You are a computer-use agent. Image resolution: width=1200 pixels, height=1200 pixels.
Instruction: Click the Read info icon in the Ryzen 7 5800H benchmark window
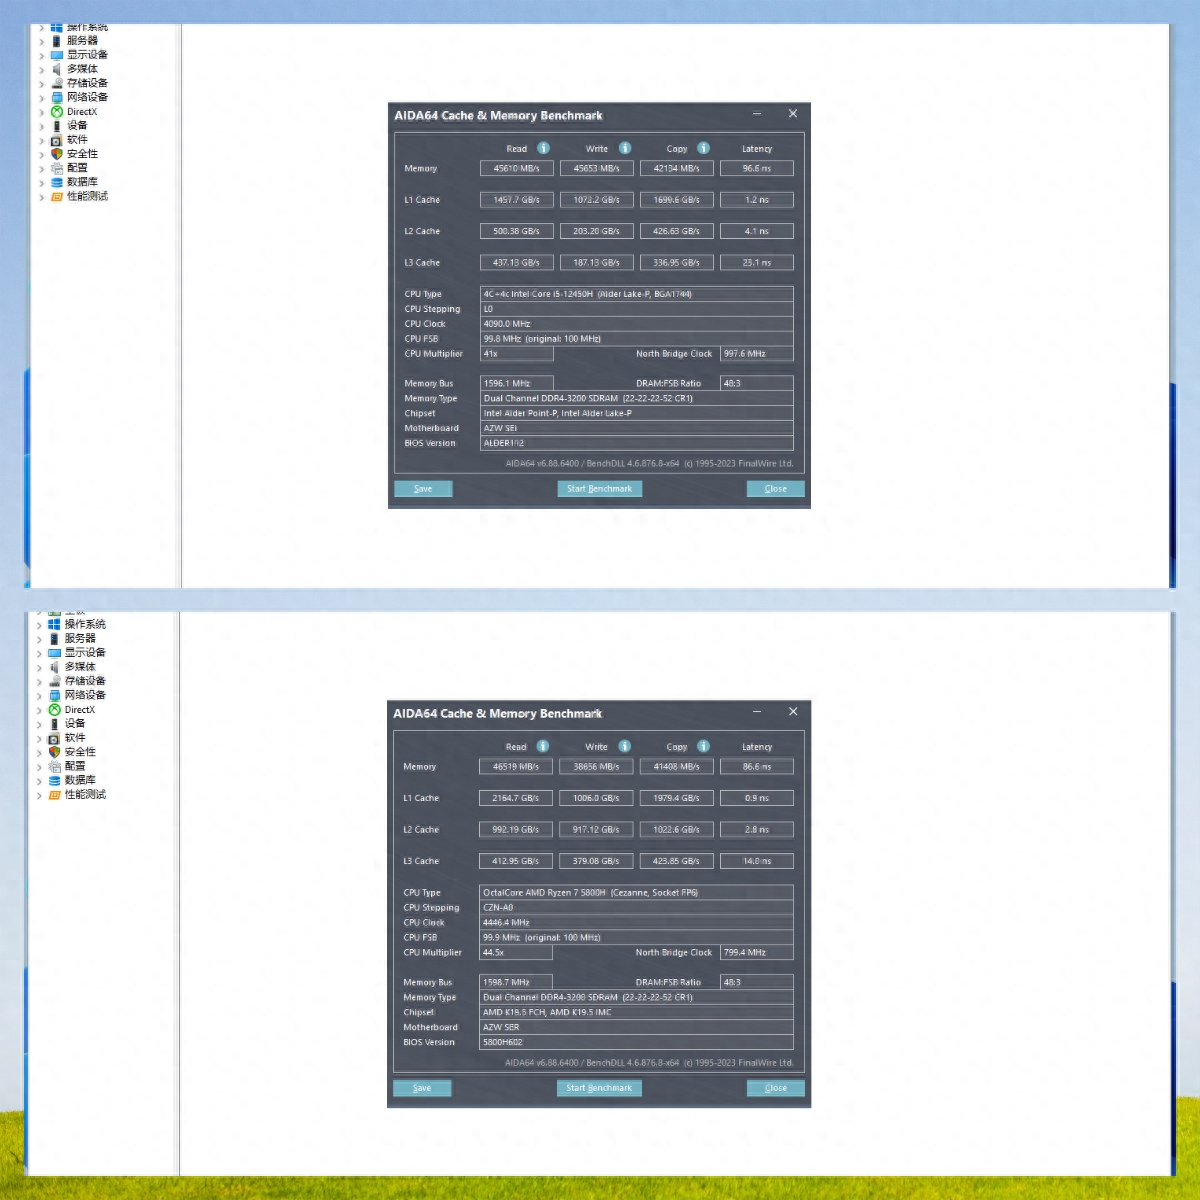click(543, 746)
